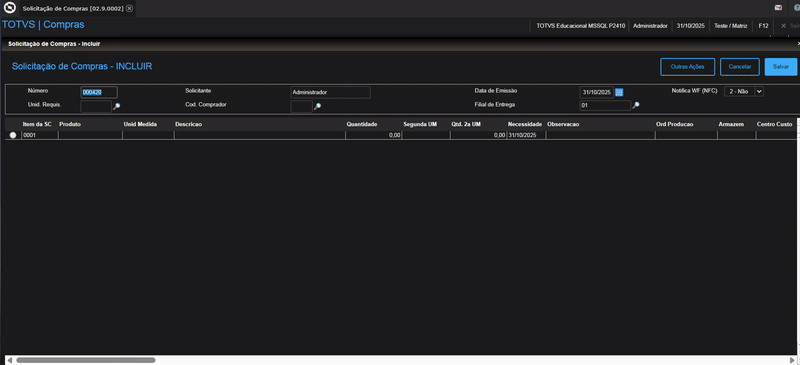Click the Necessidade column header
Viewport: 800px width, 365px height.
(x=524, y=124)
